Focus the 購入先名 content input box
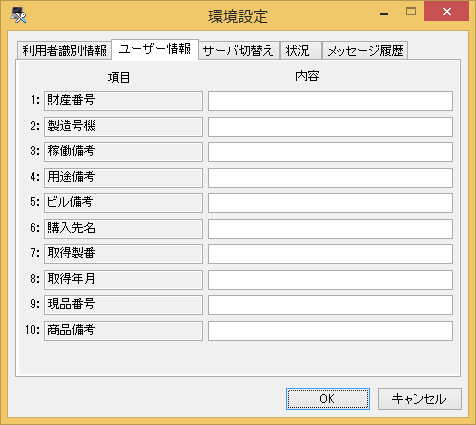The width and height of the screenshot is (476, 425). point(330,229)
